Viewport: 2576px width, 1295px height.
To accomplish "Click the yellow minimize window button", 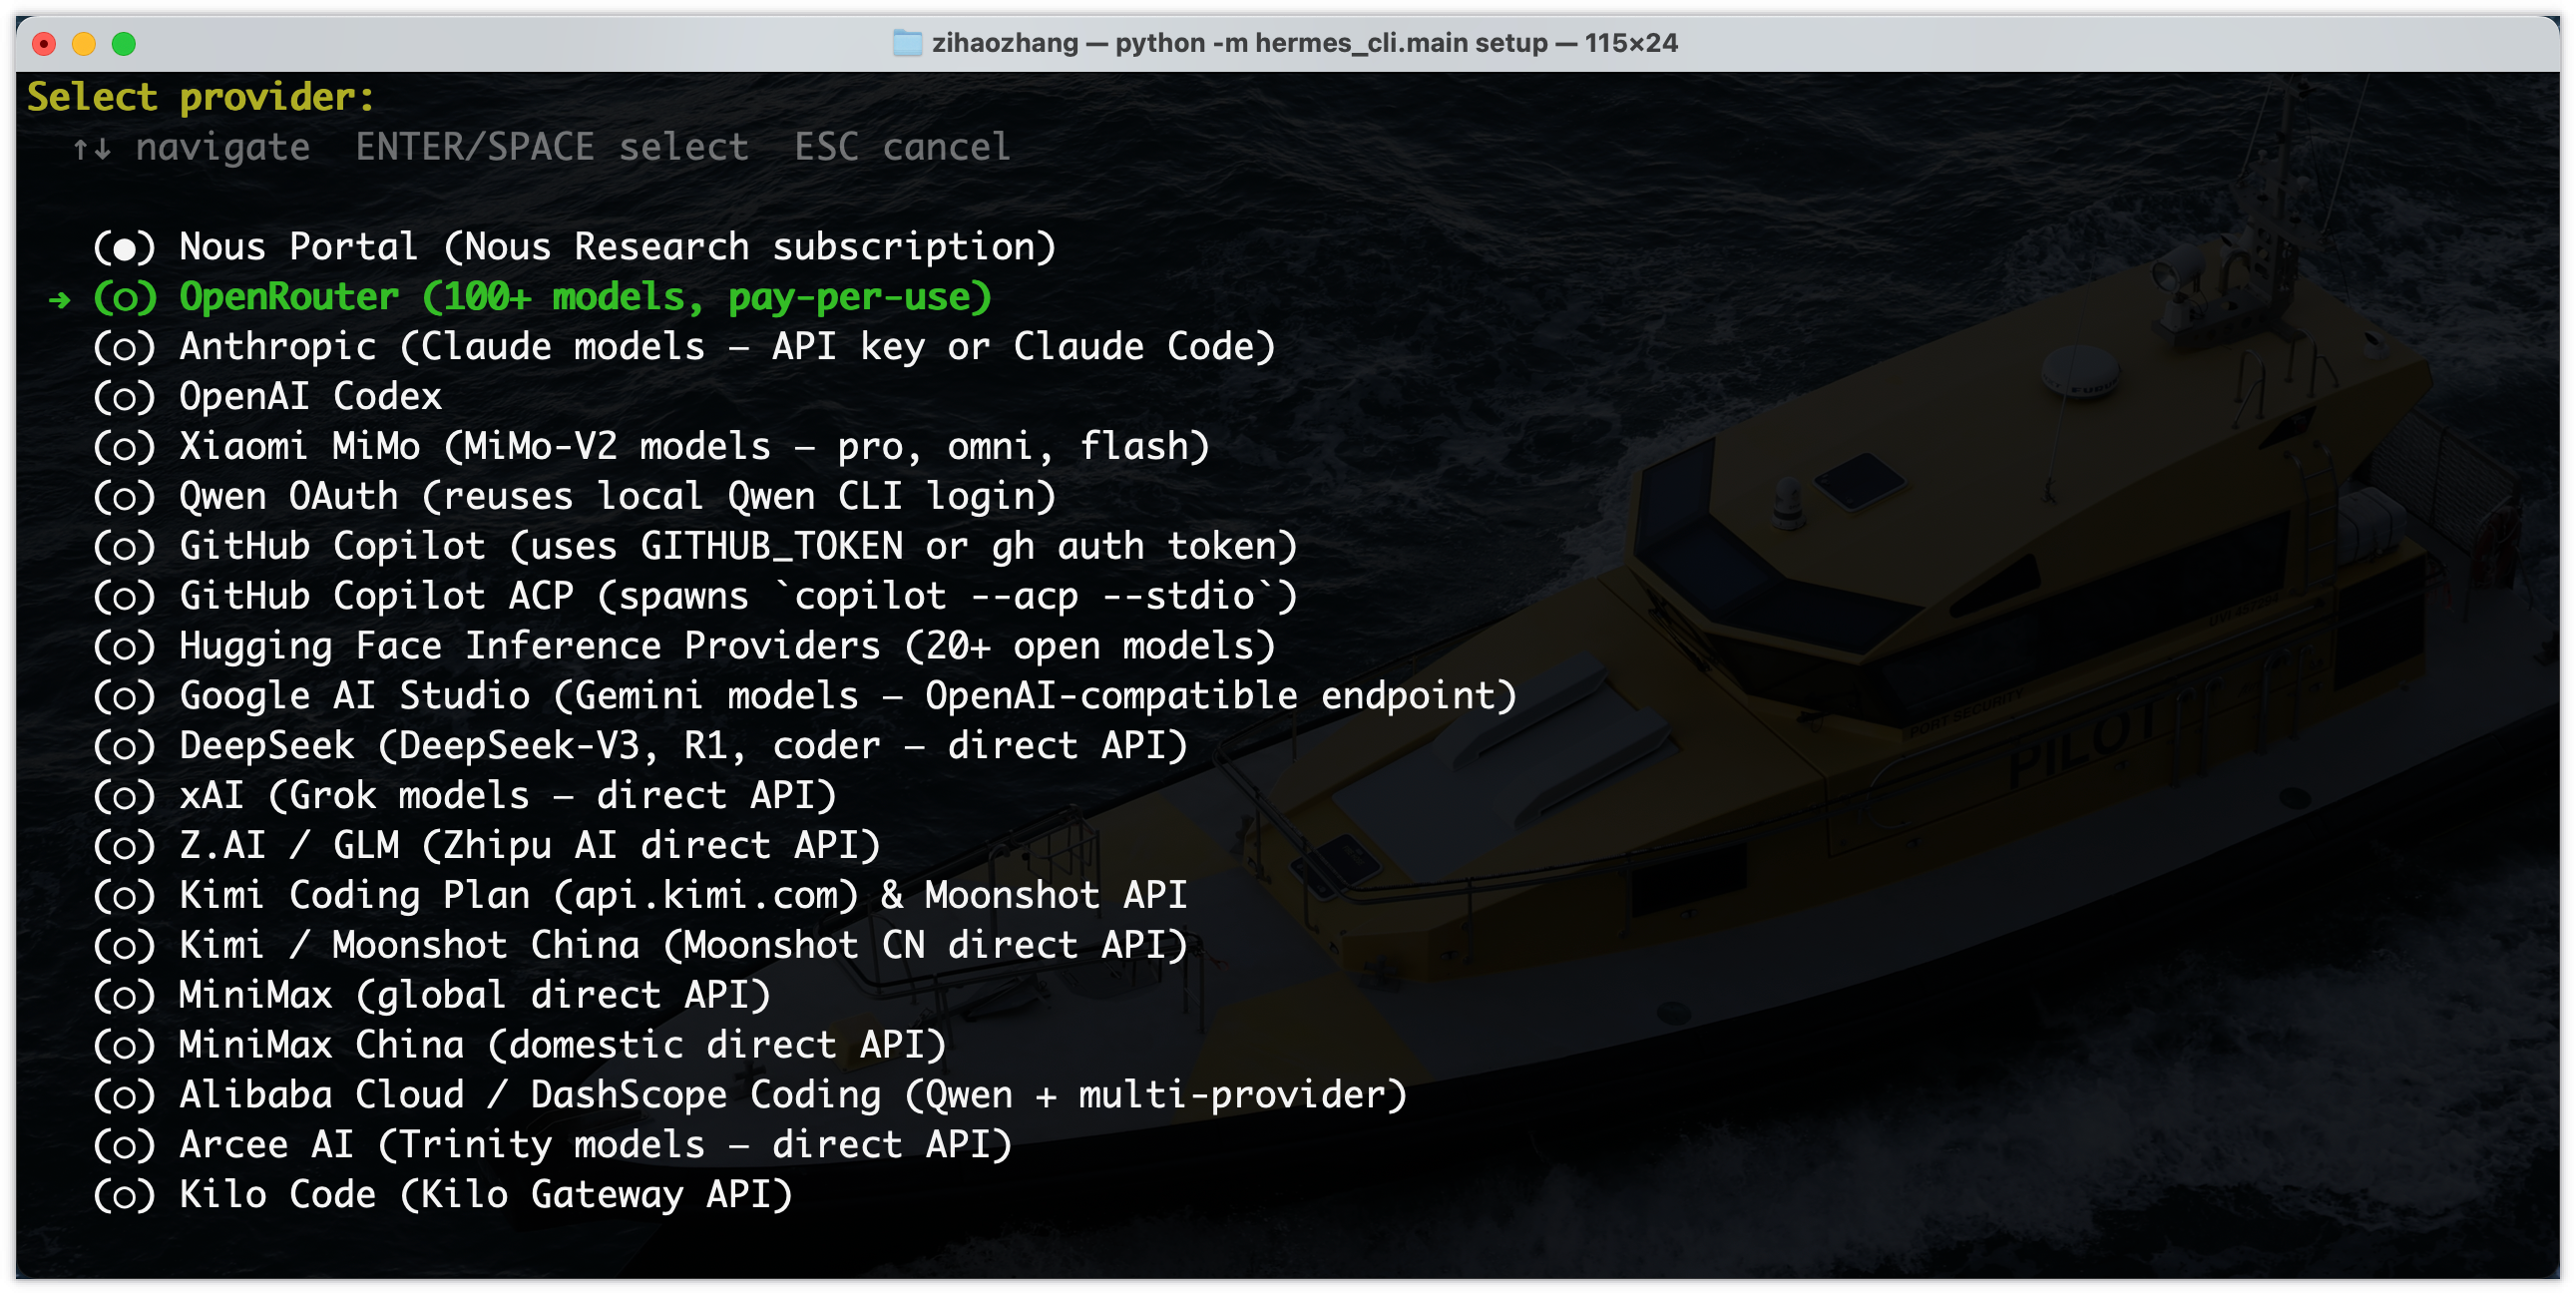I will coord(84,43).
